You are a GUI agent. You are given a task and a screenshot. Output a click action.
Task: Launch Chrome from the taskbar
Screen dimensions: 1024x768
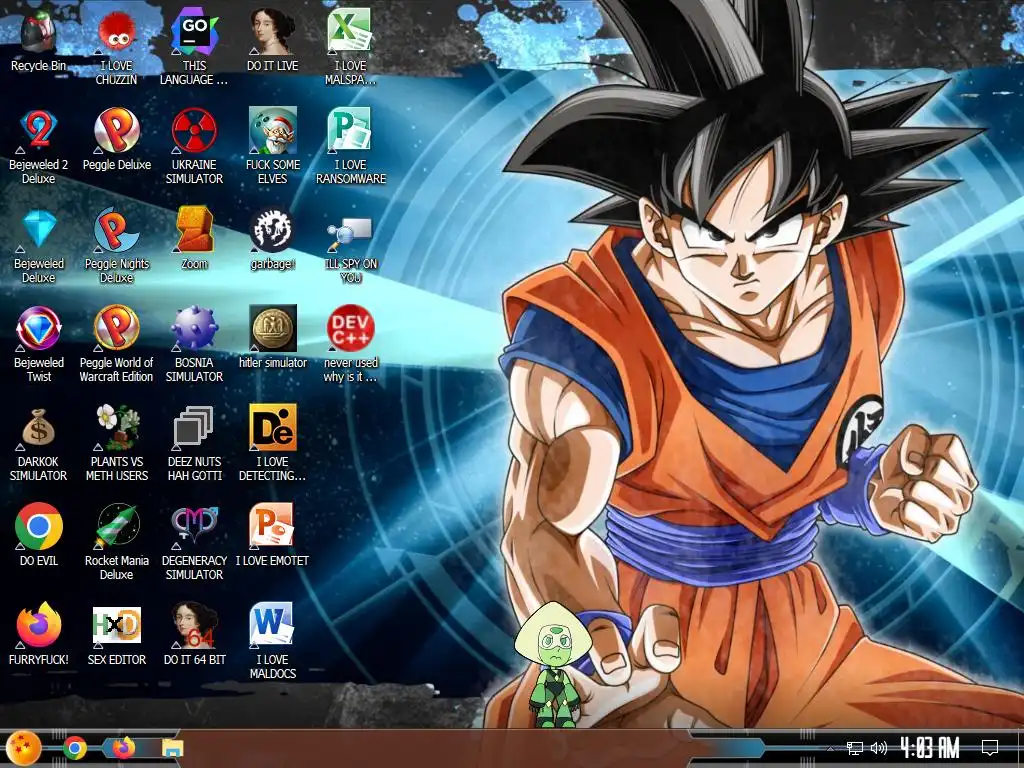(x=74, y=748)
